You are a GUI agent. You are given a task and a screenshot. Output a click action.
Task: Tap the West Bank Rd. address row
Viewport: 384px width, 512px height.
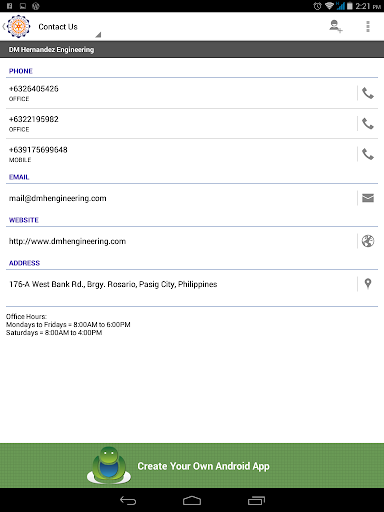[181, 284]
